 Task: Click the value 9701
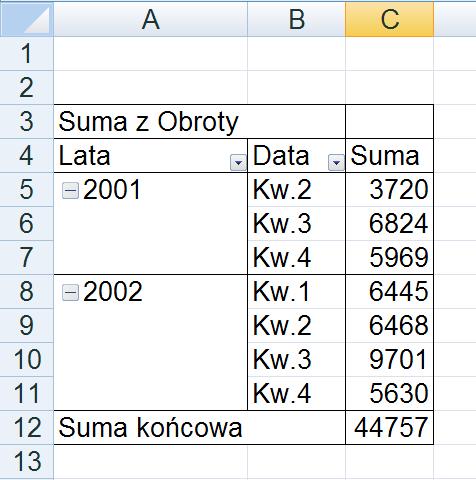coord(399,359)
